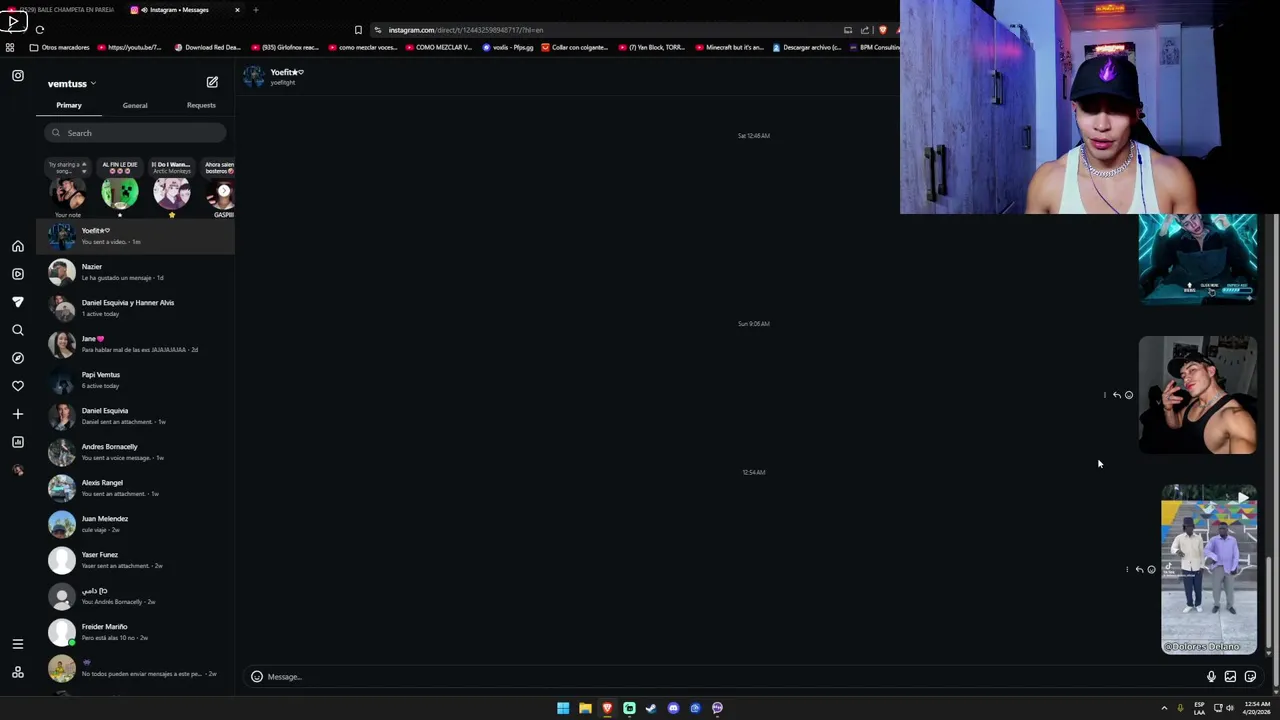
Task: View the Minecraft creeper AL FIN LE DIJE note
Action: coord(120,192)
